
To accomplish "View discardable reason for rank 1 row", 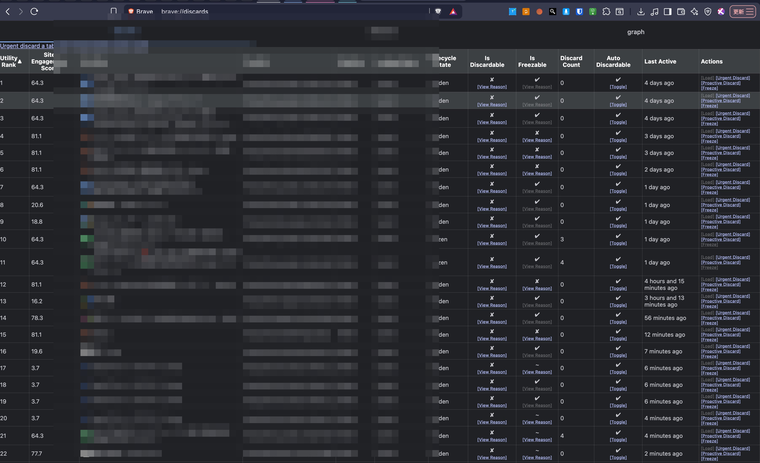I will click(x=491, y=87).
